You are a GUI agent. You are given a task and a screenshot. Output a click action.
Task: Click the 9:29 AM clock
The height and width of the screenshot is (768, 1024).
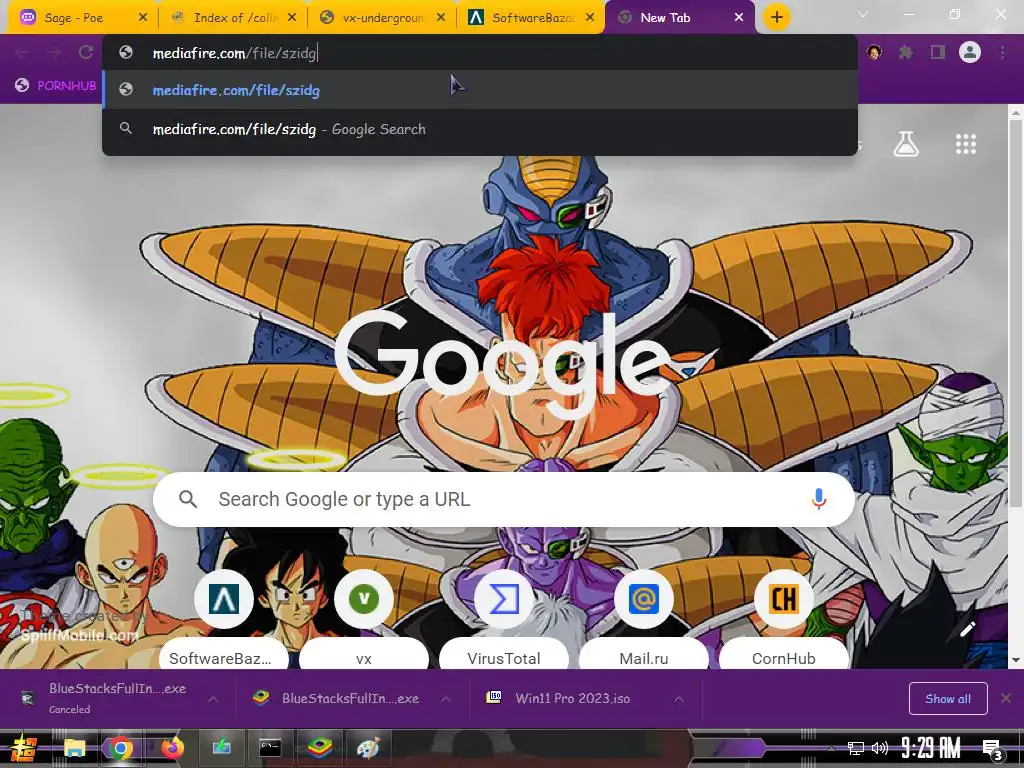tap(931, 748)
